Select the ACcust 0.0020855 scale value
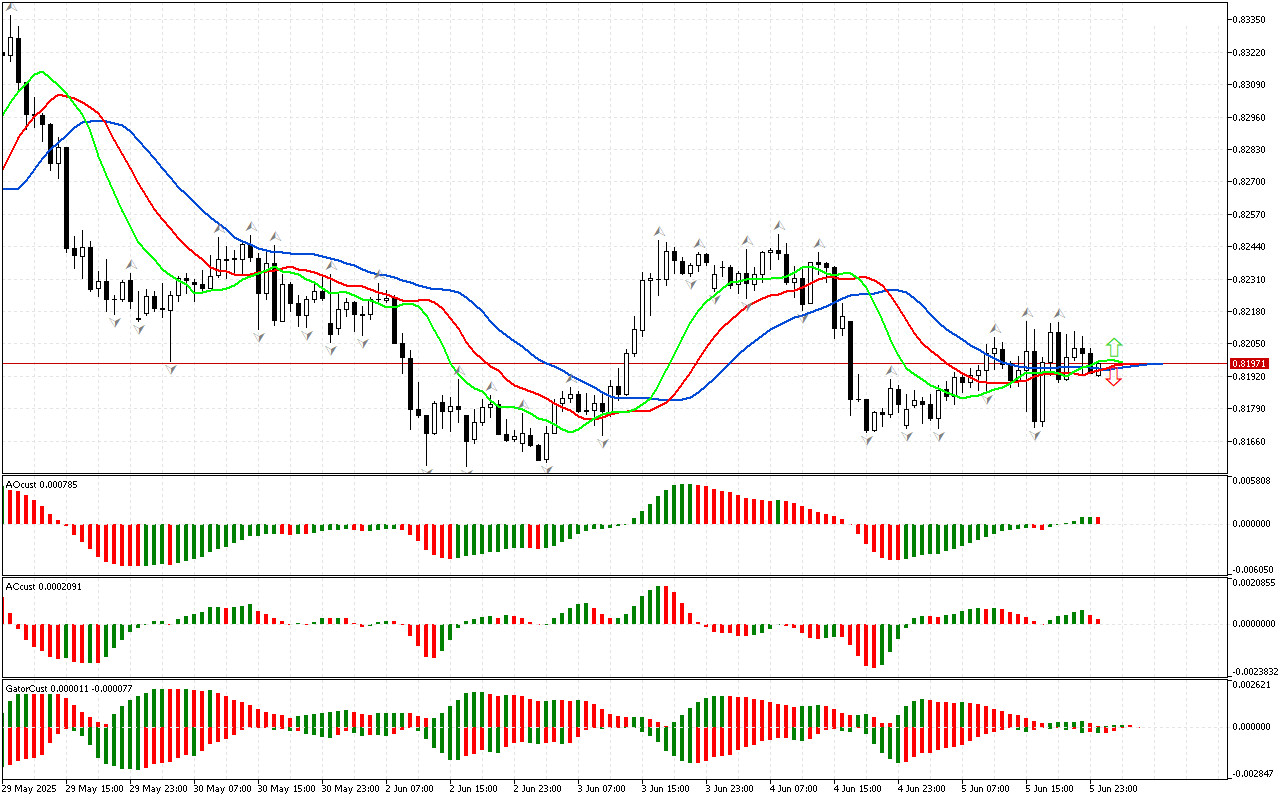The height and width of the screenshot is (800, 1280). 1254,582
